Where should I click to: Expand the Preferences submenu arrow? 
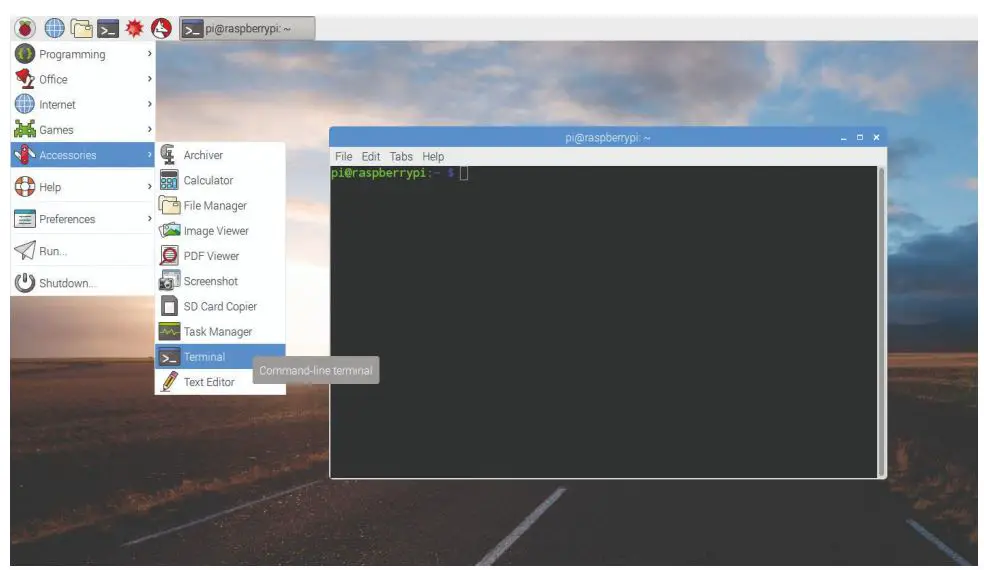149,218
